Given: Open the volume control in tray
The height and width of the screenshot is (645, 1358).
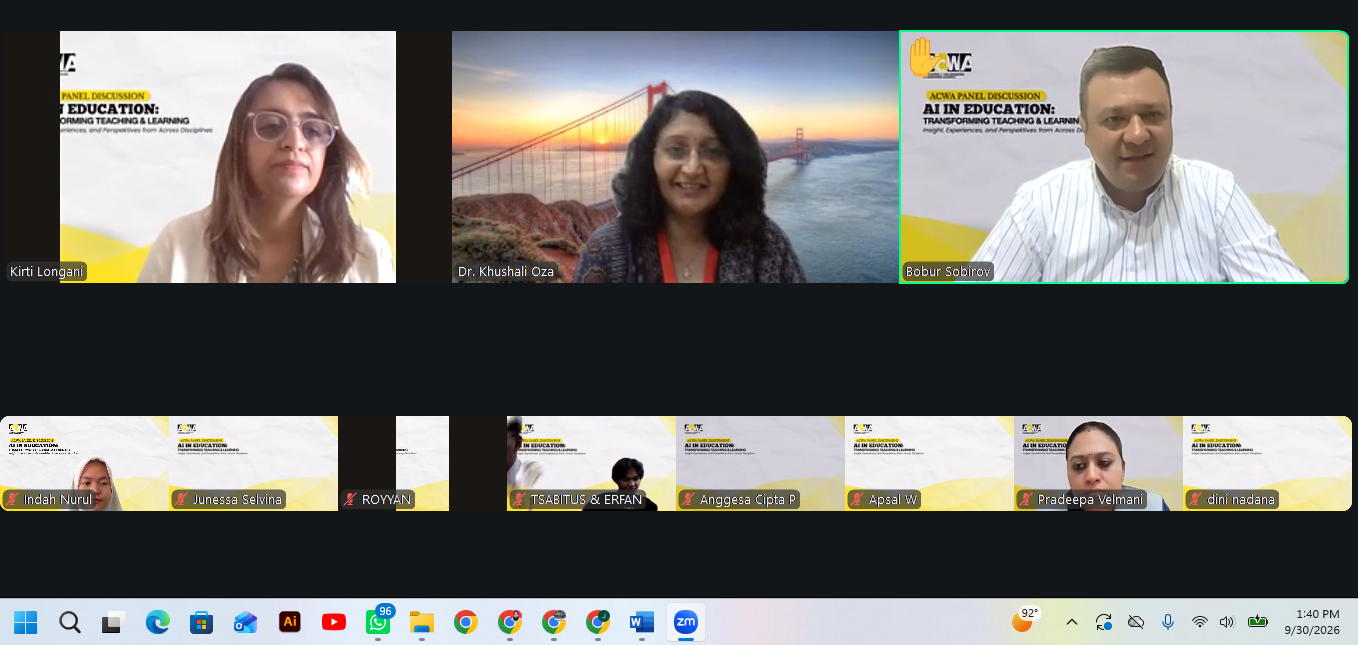Looking at the screenshot, I should pos(1227,622).
